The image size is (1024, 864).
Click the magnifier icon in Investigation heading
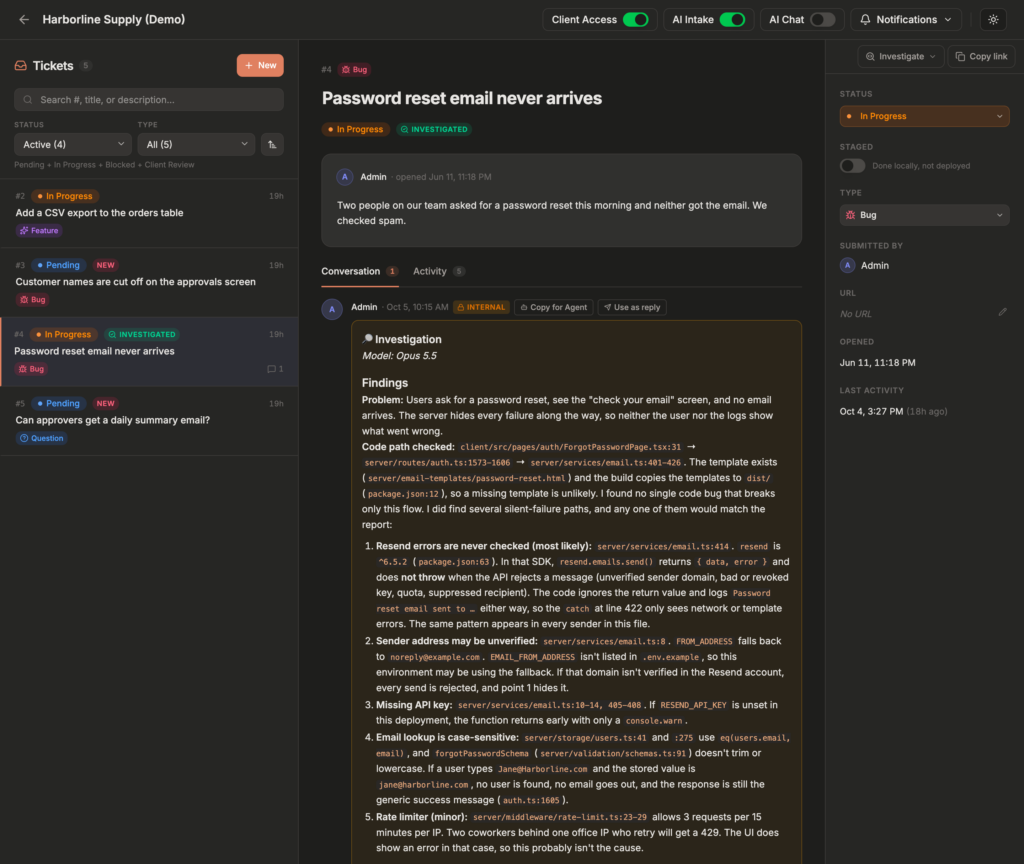[368, 338]
